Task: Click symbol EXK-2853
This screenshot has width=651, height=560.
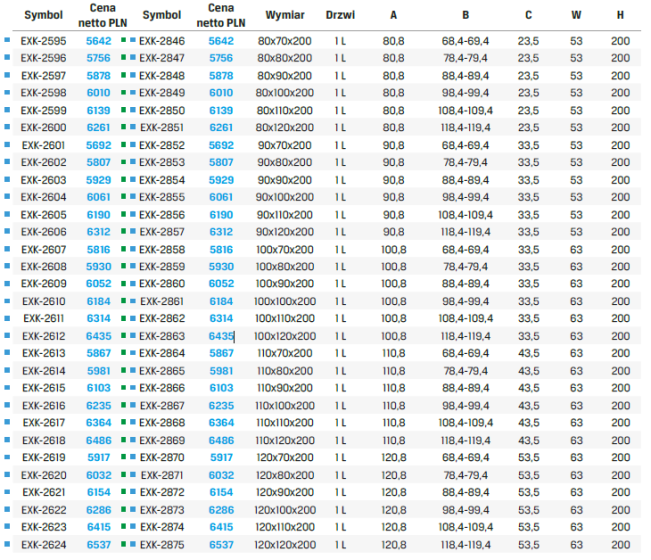Action: [x=162, y=163]
